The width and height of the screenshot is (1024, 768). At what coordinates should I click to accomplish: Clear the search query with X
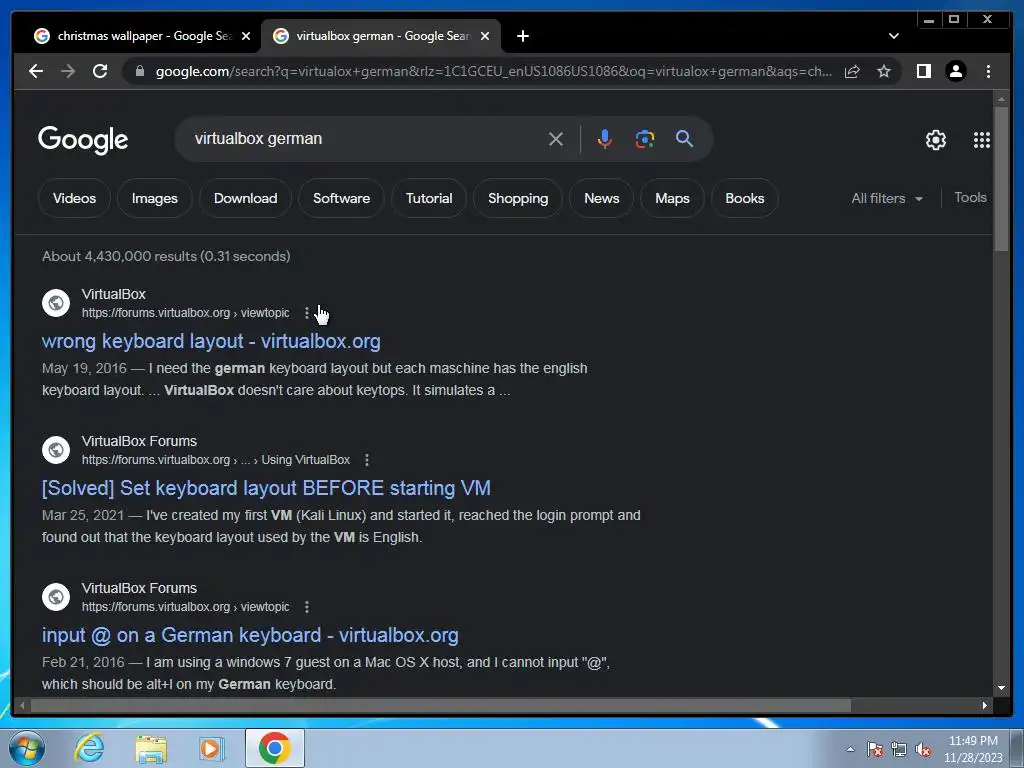556,138
